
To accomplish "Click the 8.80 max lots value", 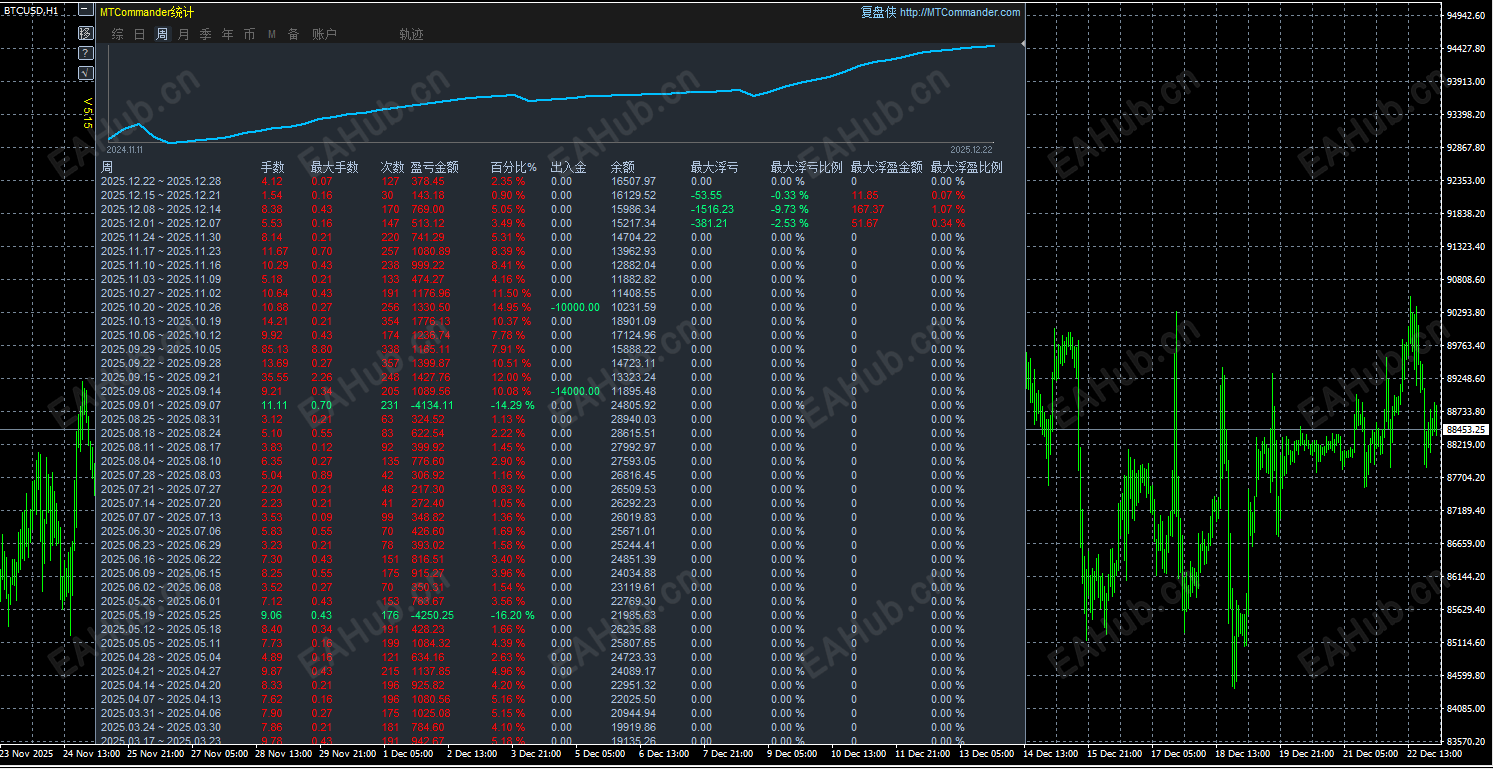I will [x=322, y=349].
